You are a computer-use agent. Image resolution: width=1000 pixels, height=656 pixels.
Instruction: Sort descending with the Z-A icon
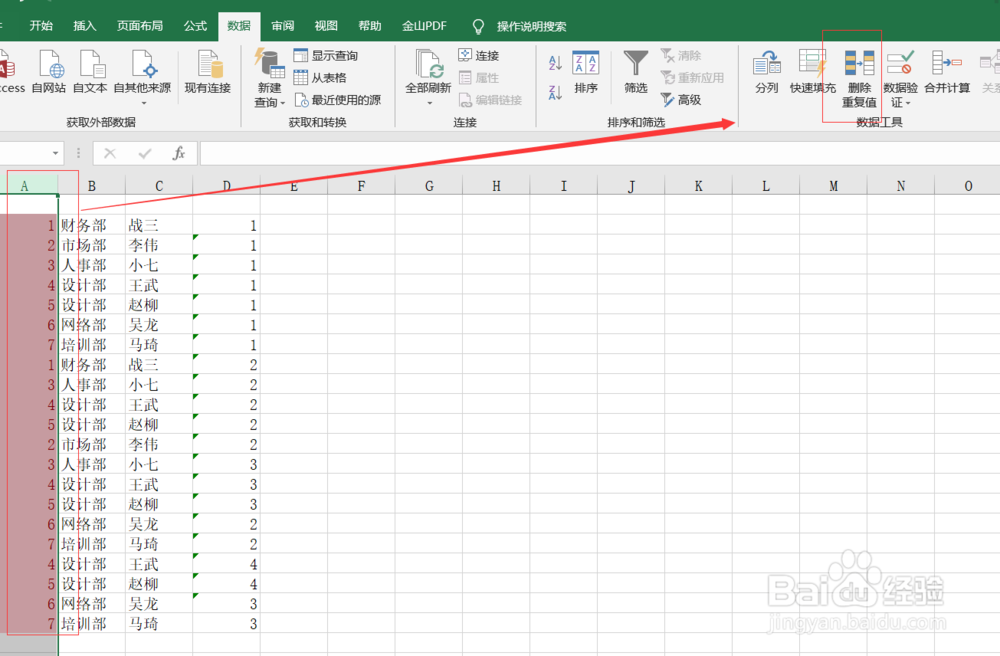point(555,93)
